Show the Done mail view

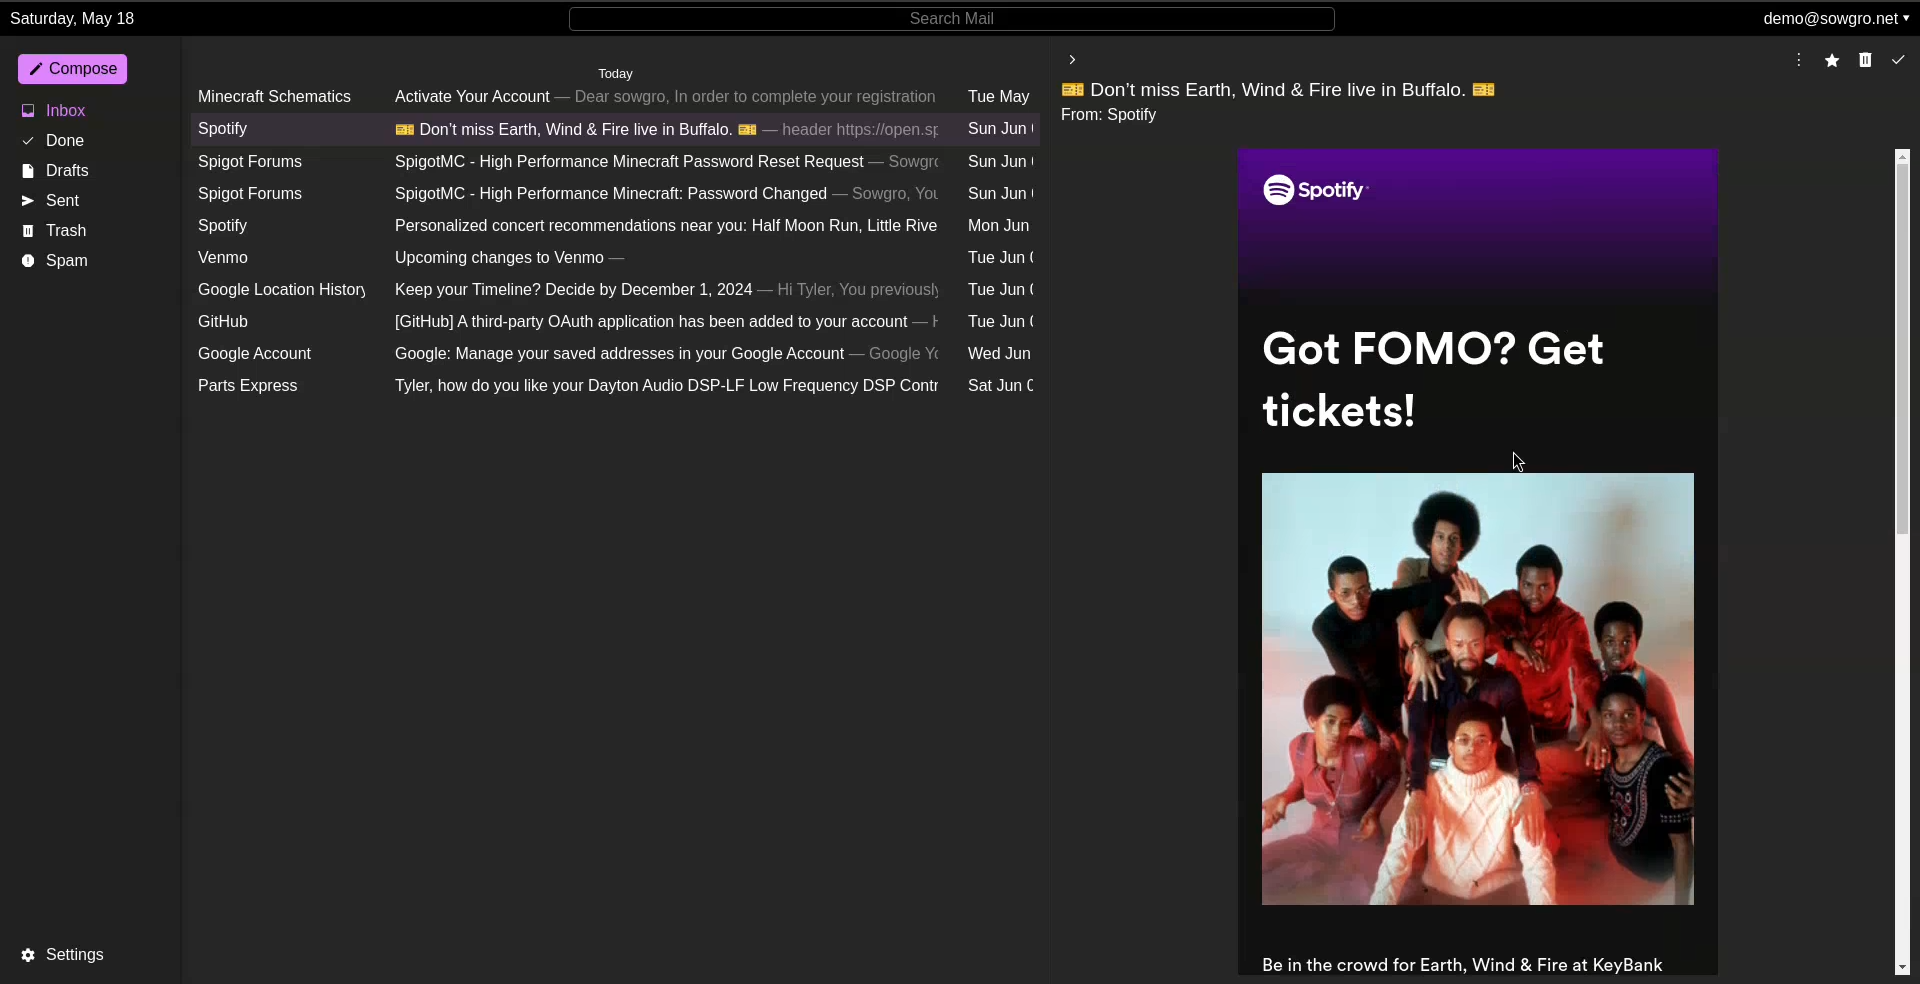pyautogui.click(x=65, y=141)
